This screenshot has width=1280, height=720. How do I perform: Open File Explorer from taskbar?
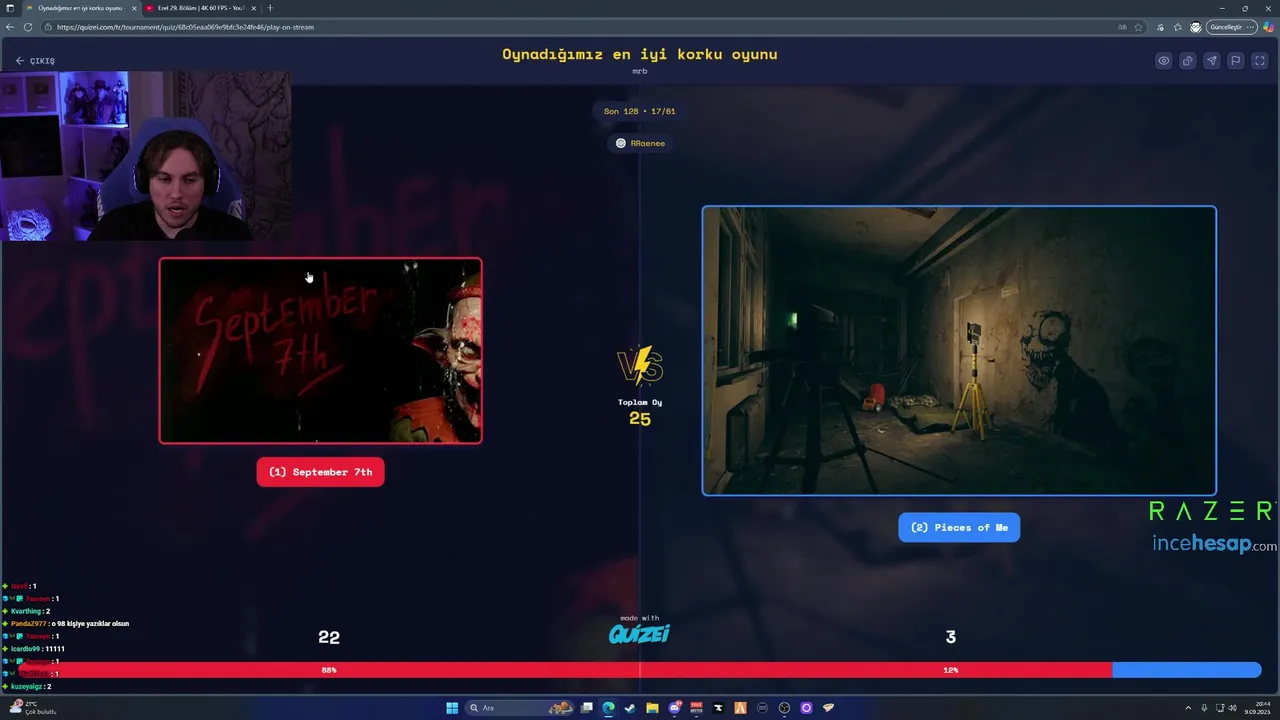click(x=652, y=708)
